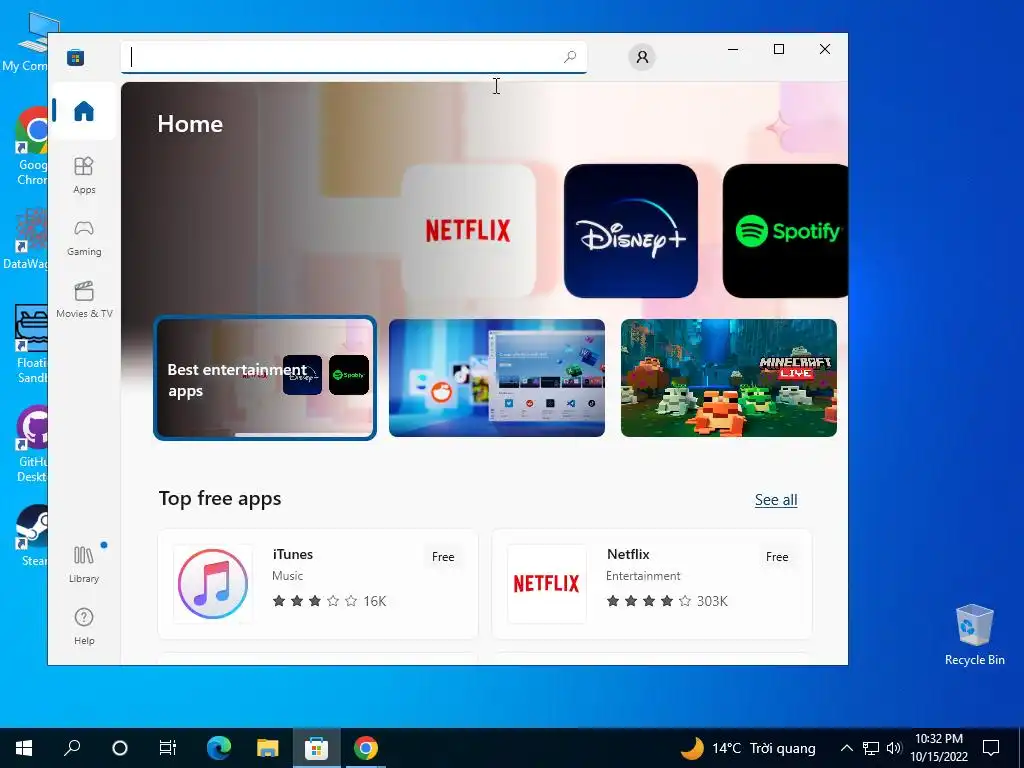The width and height of the screenshot is (1024, 768).
Task: Open the Netflix app icon in Top free apps
Action: pos(547,584)
